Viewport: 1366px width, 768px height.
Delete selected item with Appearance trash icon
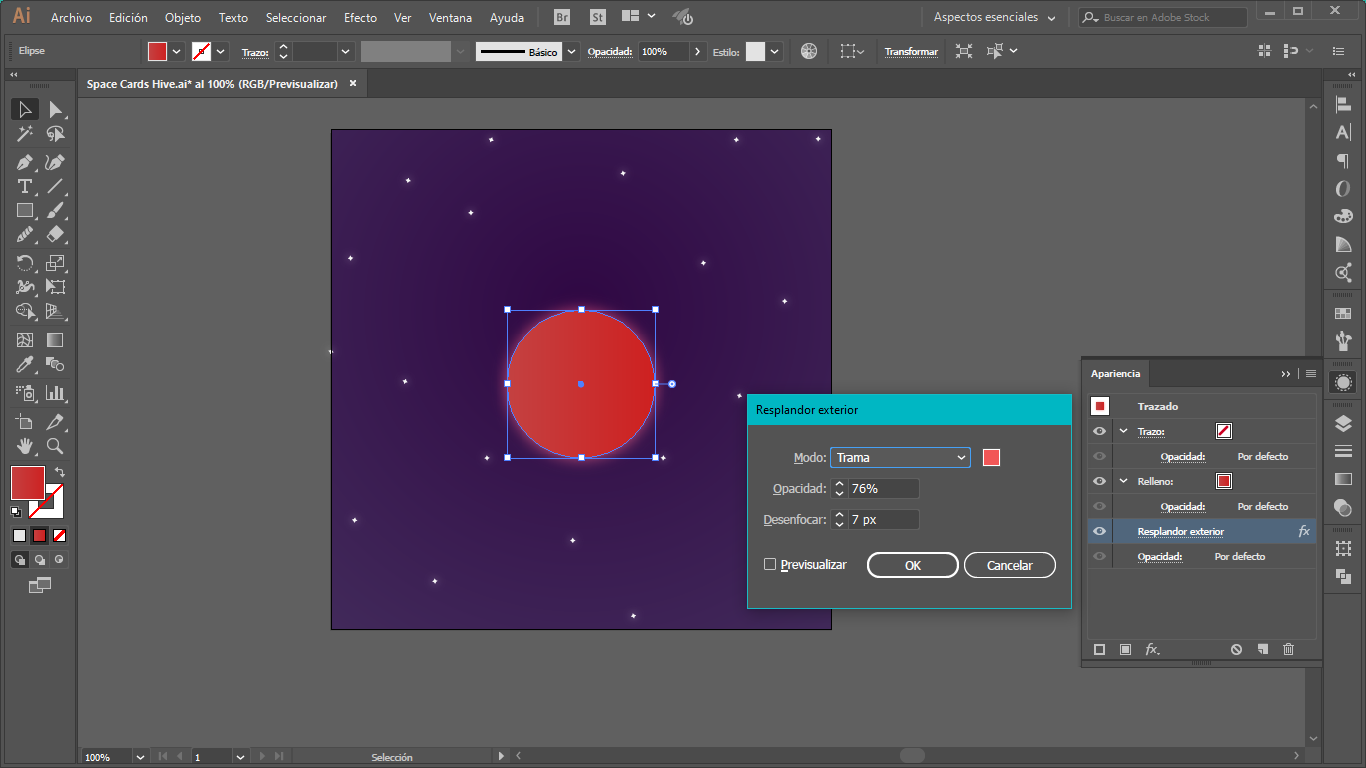point(1288,649)
